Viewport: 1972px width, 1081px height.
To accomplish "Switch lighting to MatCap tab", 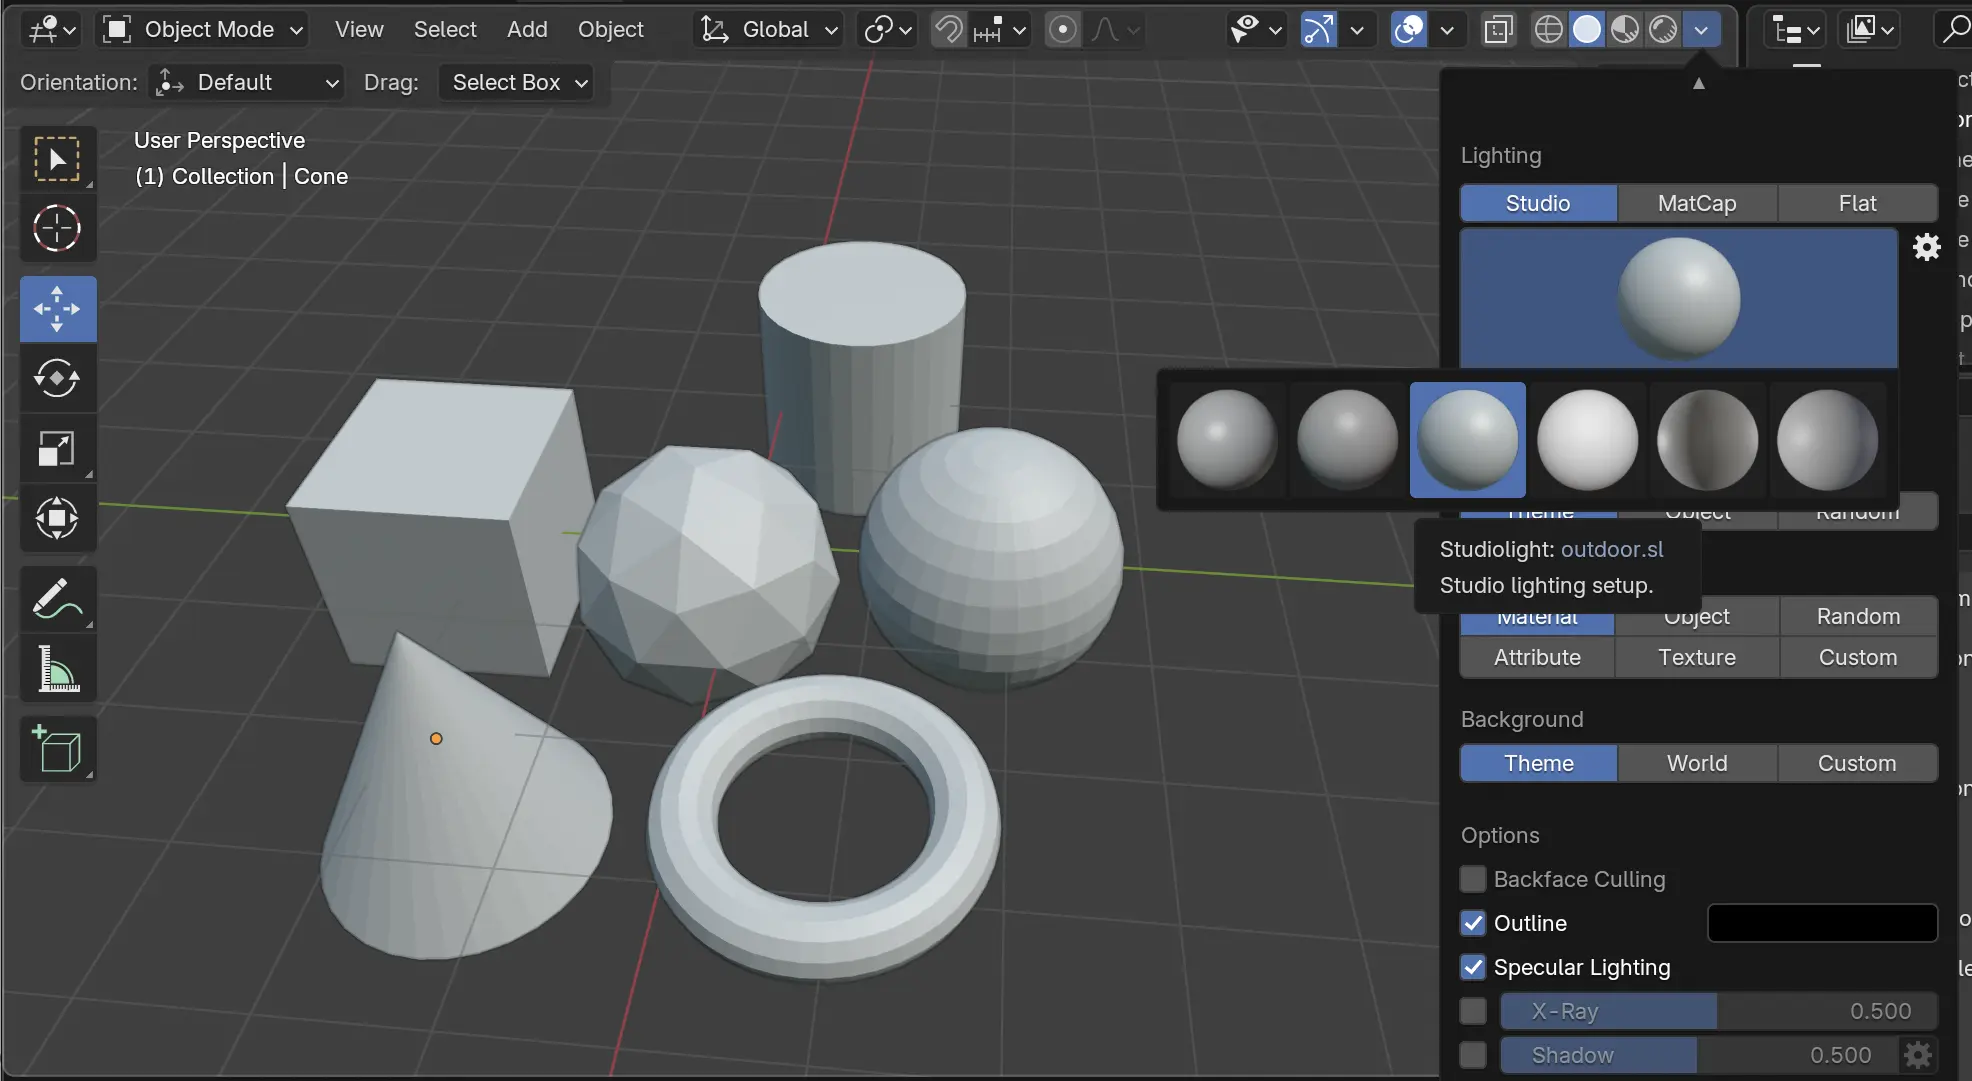I will [1697, 203].
